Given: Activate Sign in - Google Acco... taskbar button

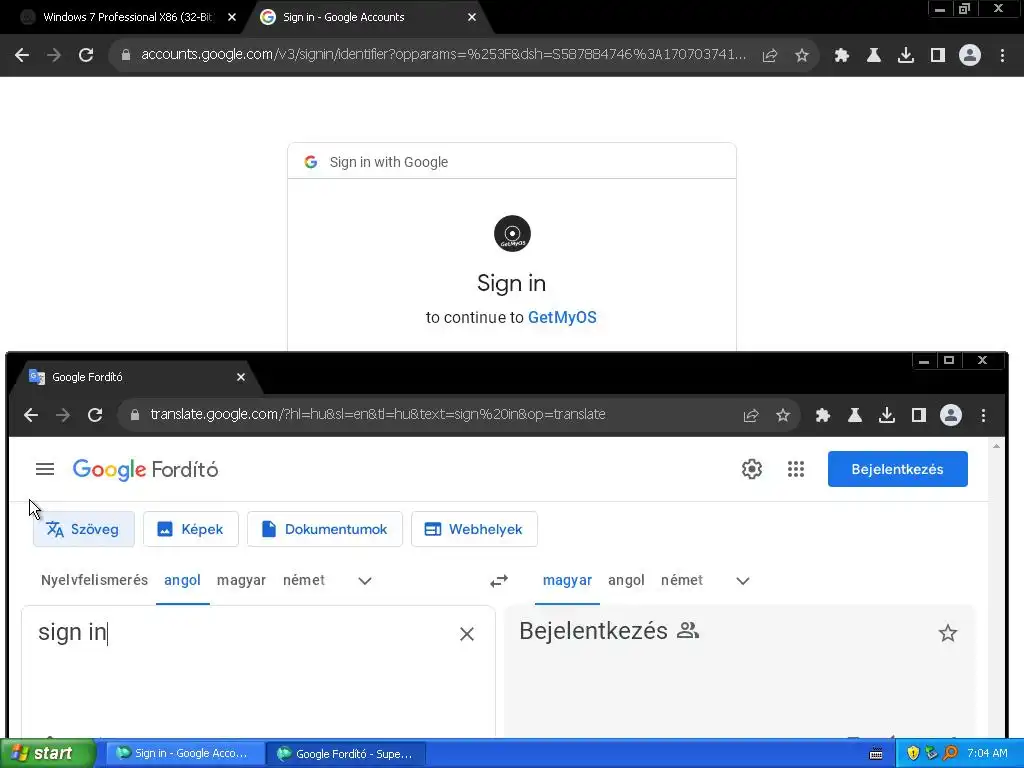Looking at the screenshot, I should [185, 754].
